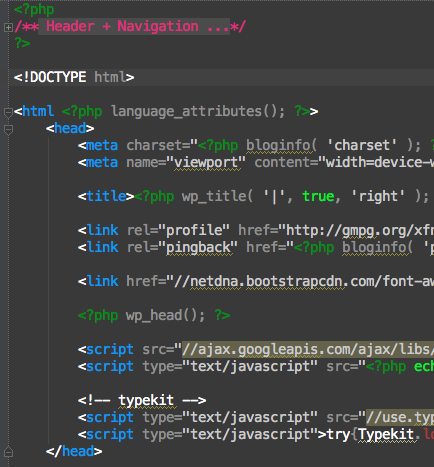Image resolution: width=434 pixels, height=467 pixels.
Task: Click the '//use.typ' highlighted script source
Action: pyautogui.click(x=400, y=417)
